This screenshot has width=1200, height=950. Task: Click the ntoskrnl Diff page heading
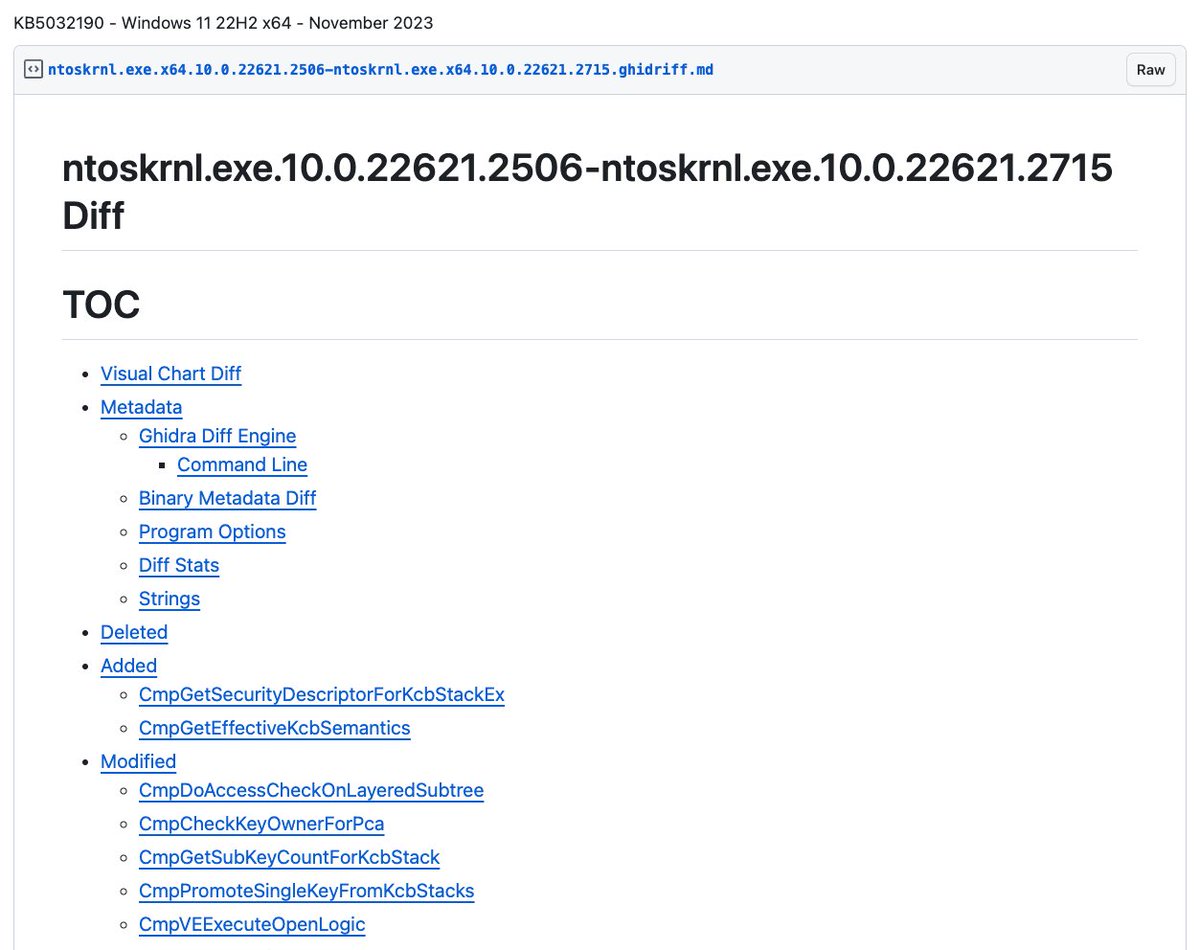tap(588, 191)
